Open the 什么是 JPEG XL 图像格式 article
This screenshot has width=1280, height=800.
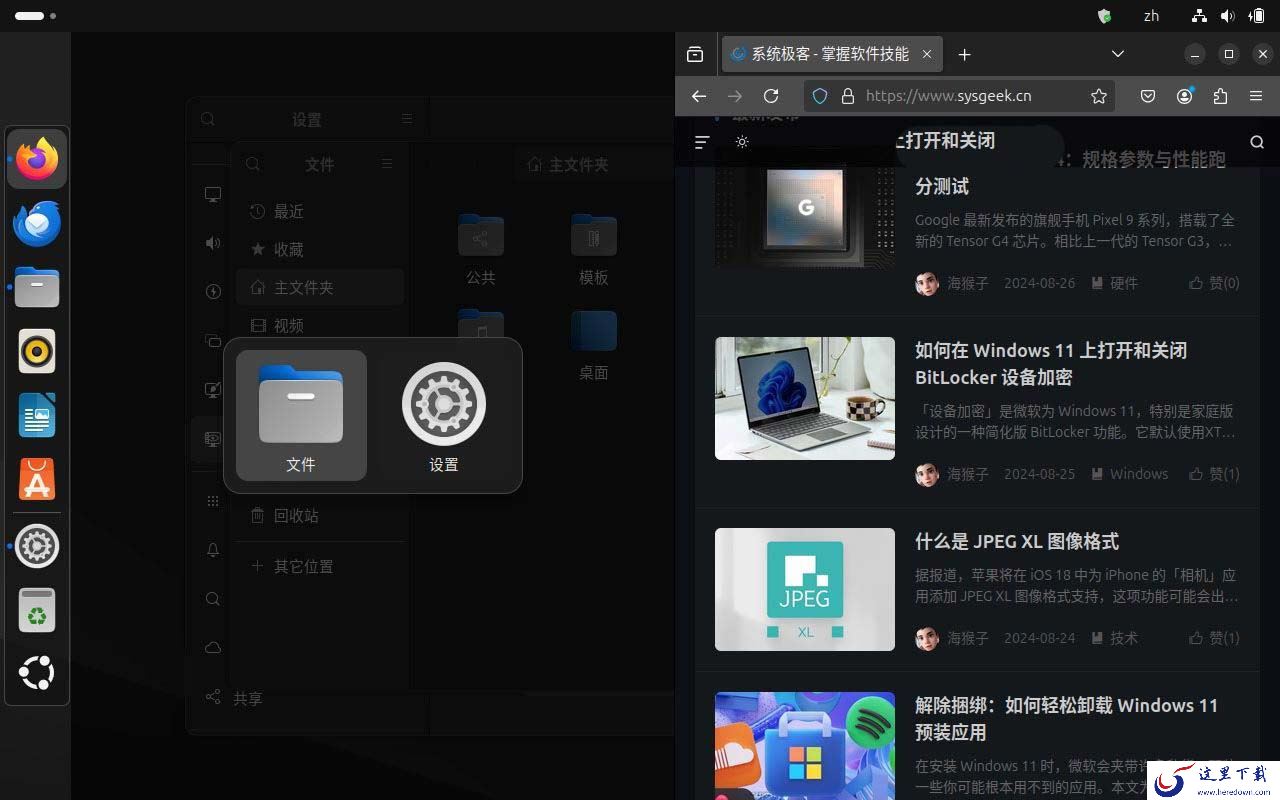[1017, 541]
